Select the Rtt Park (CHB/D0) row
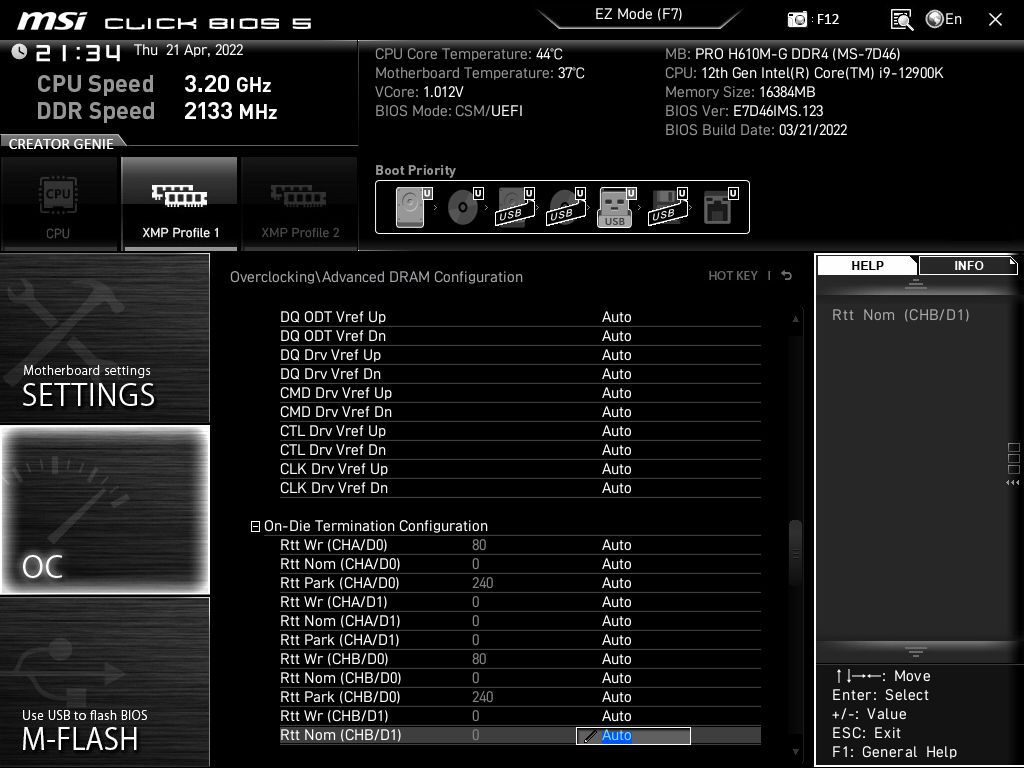This screenshot has height=768, width=1024. click(x=520, y=697)
